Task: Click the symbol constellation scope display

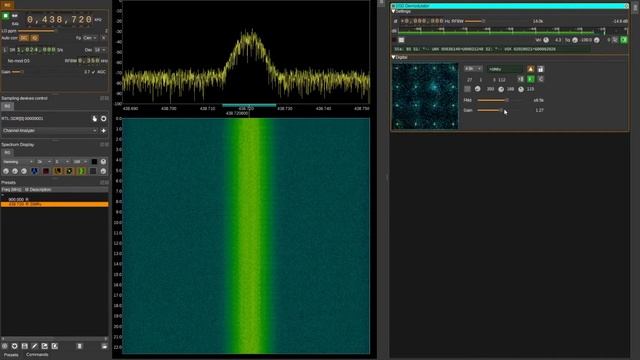Action: 425,96
